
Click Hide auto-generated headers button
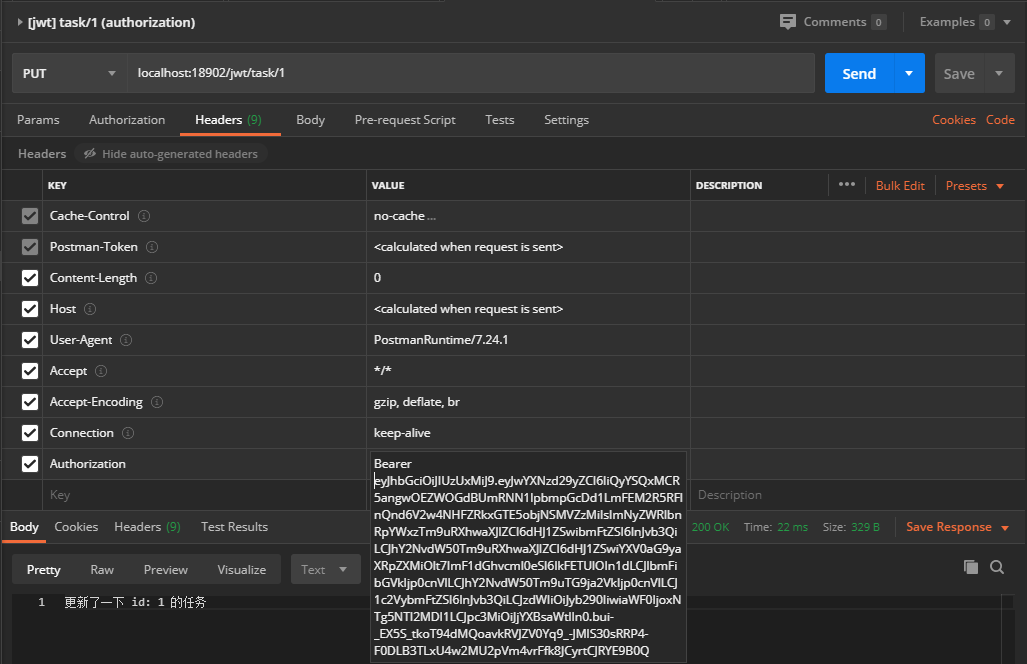click(x=171, y=153)
